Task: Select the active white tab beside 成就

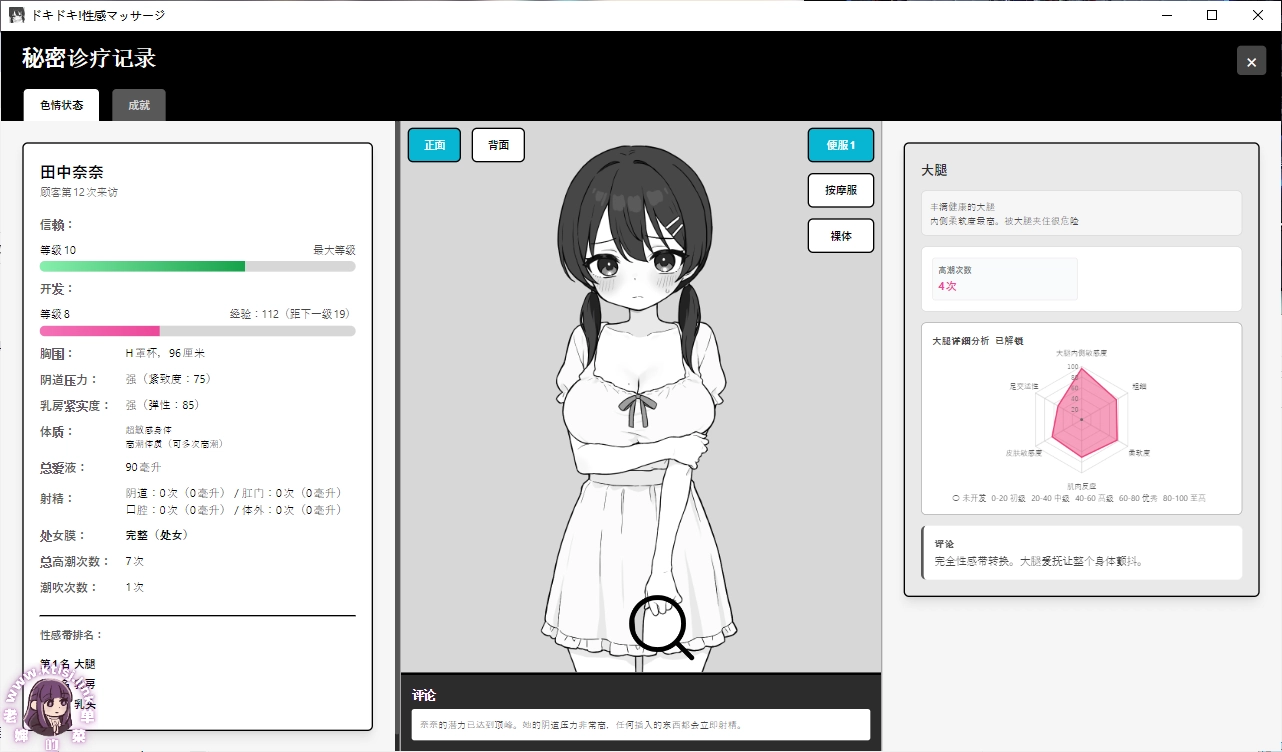Action: pos(61,105)
